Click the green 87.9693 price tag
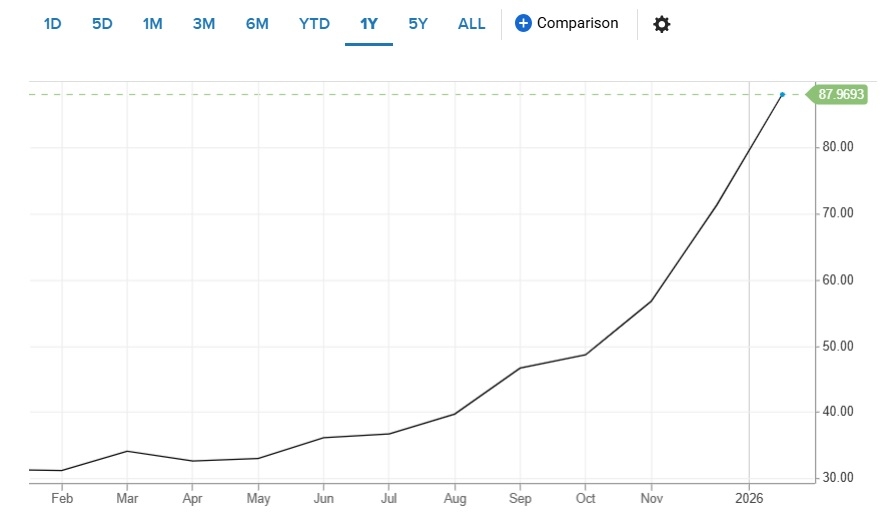Viewport: 892px width, 528px height. (840, 95)
